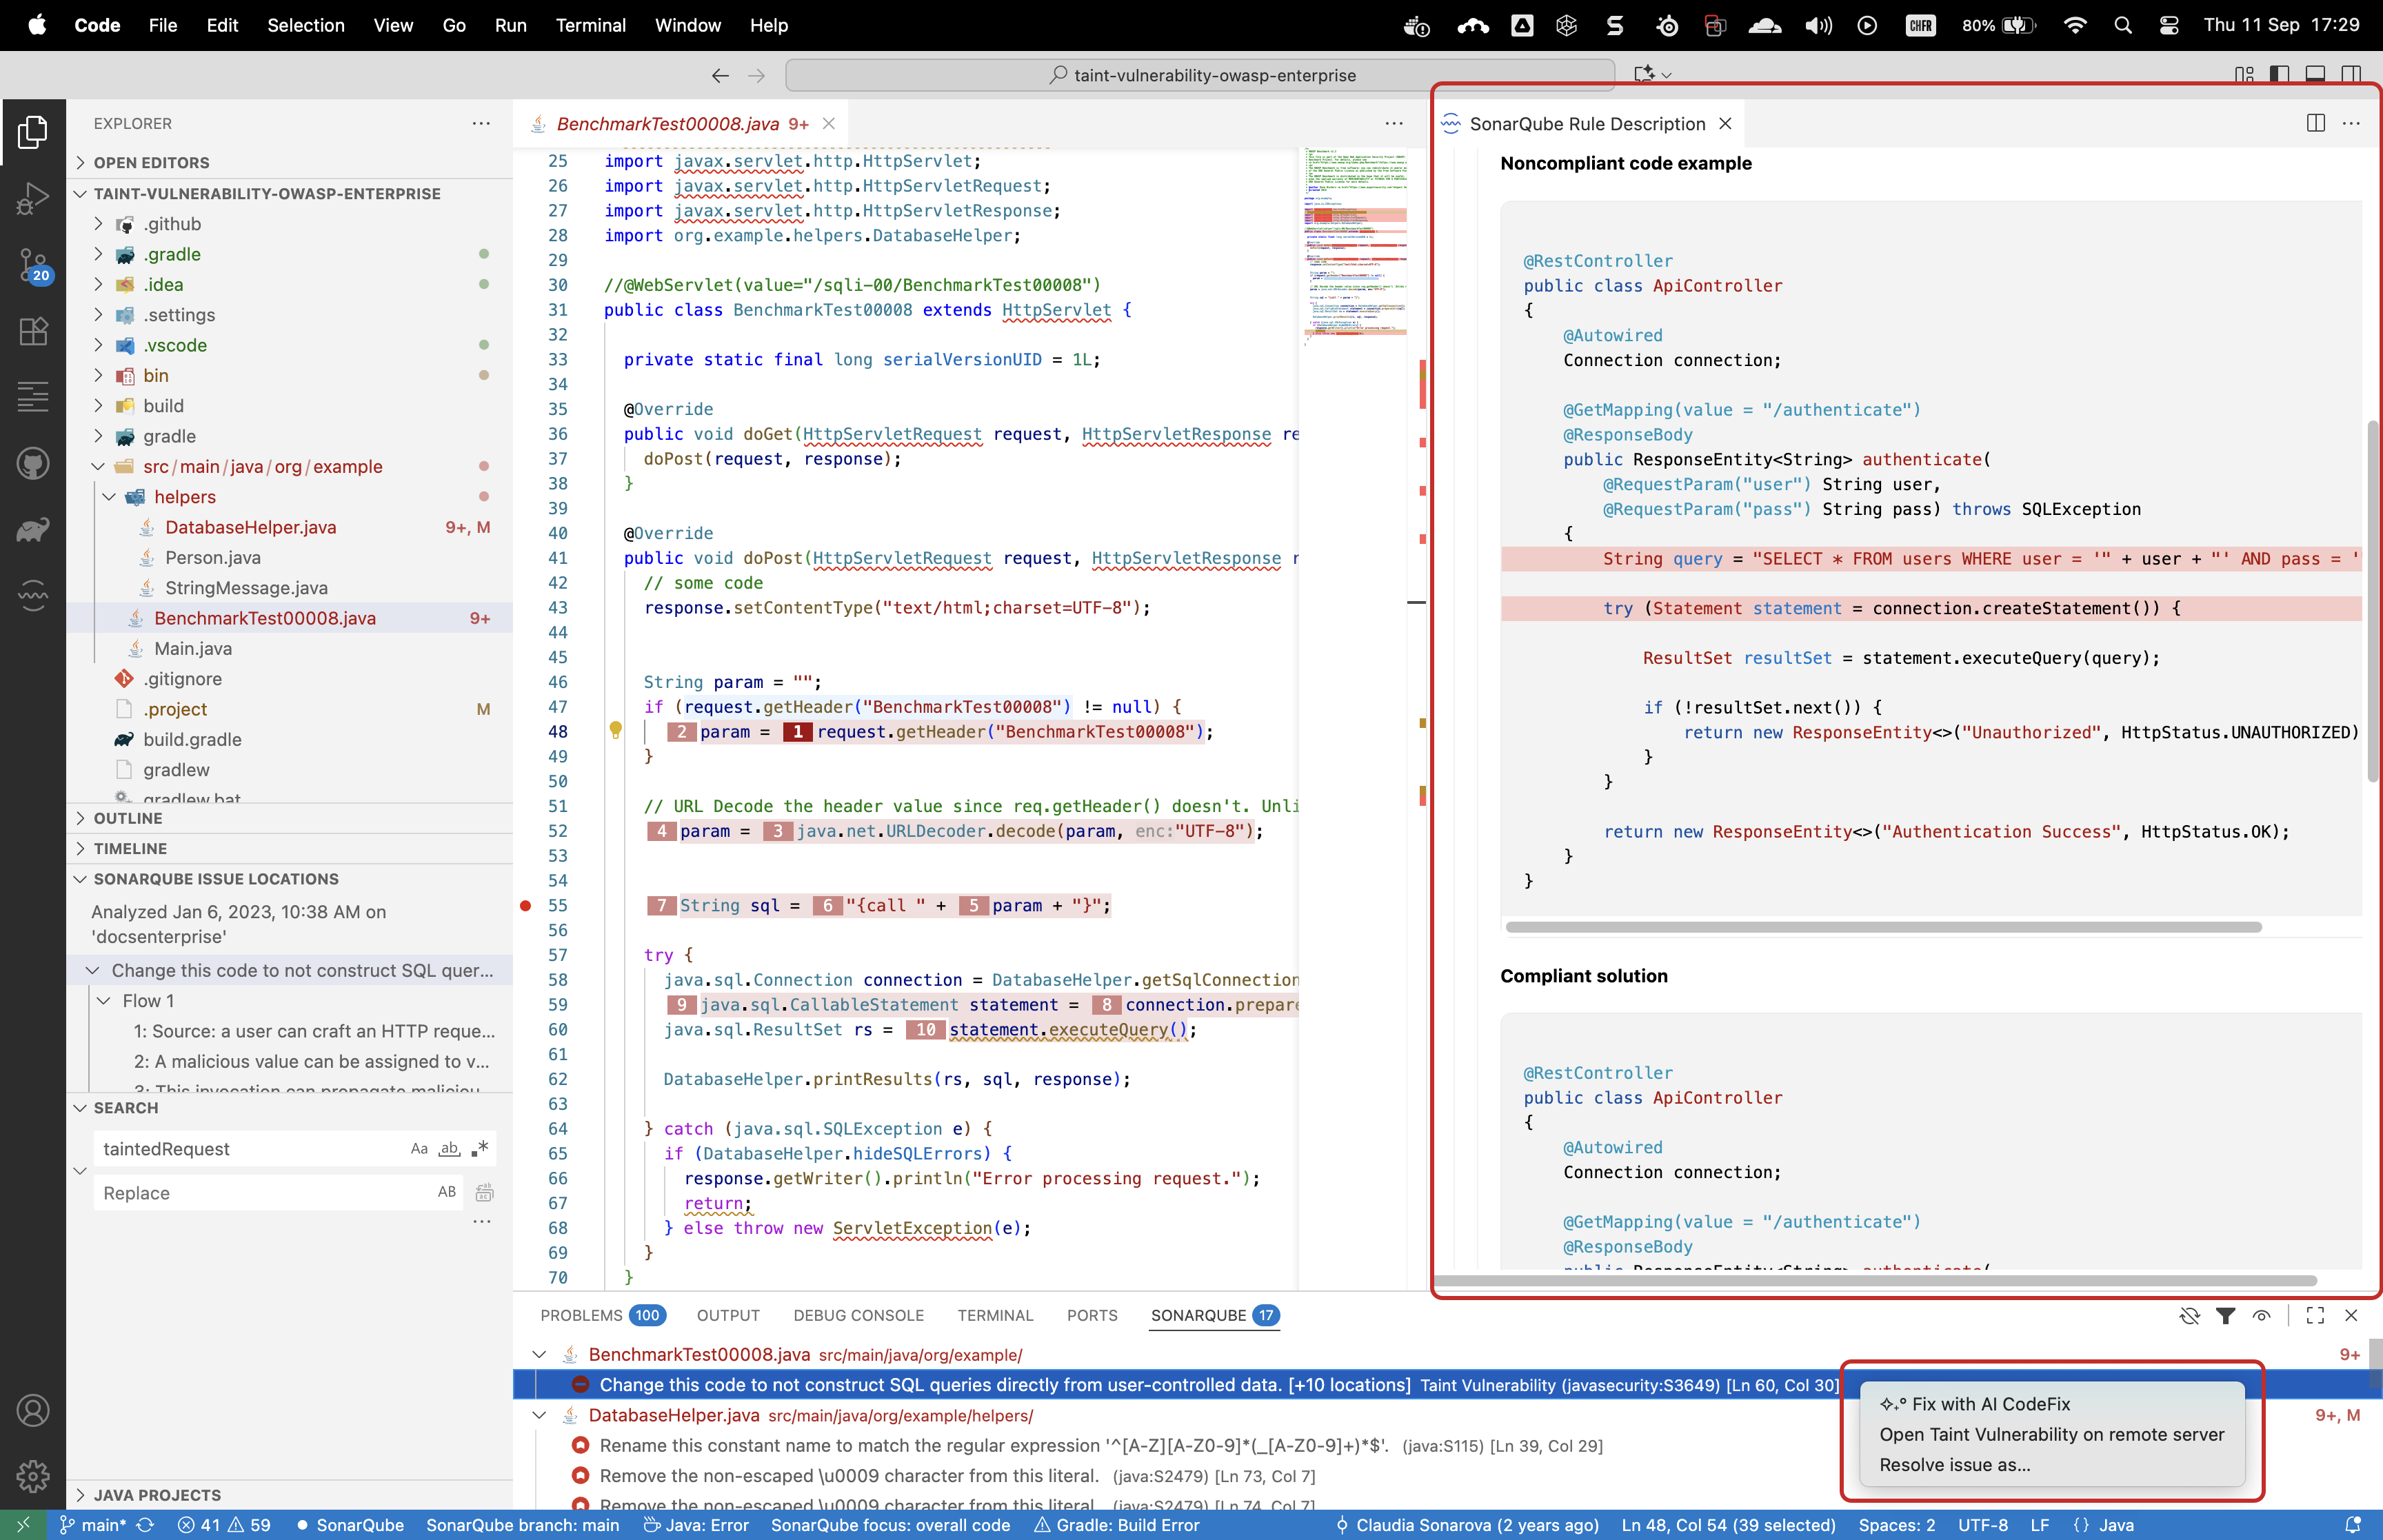
Task: Expand the TIMELINE section
Action: point(131,848)
